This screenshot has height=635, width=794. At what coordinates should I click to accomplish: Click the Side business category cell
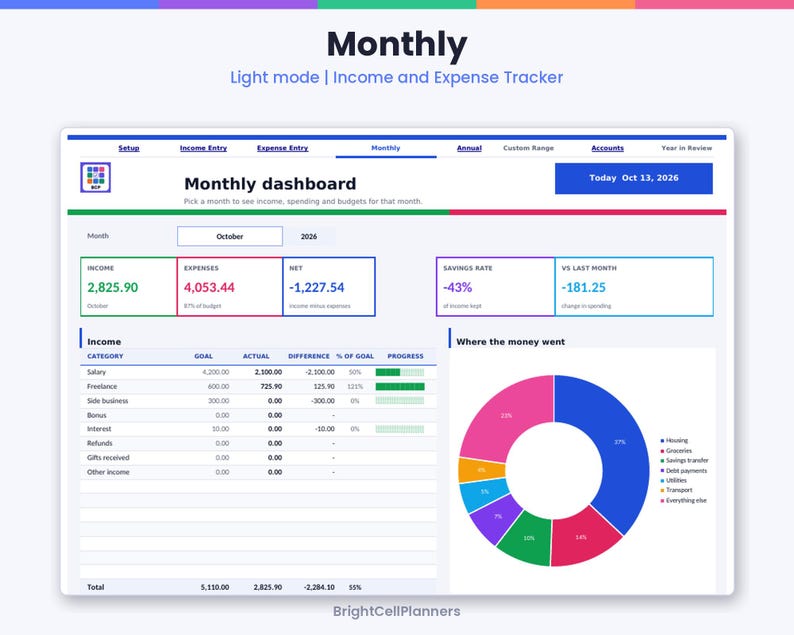click(x=107, y=401)
